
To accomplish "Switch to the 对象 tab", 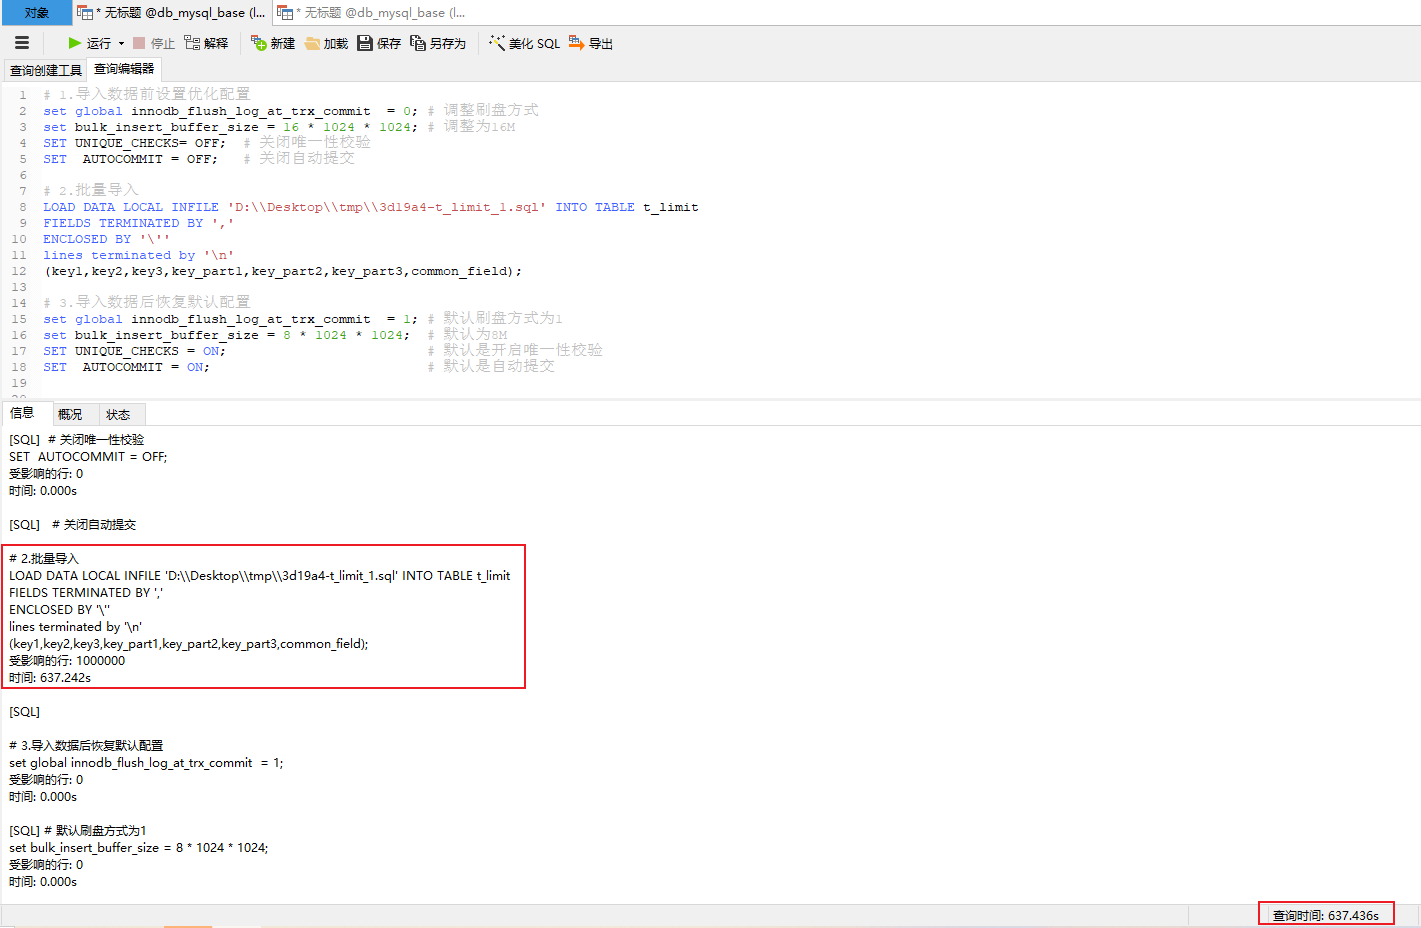I will click(x=36, y=12).
